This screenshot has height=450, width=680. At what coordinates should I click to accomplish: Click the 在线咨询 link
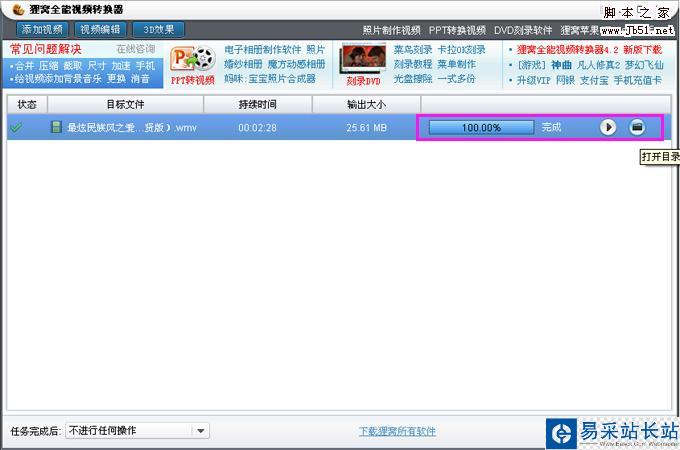[136, 49]
